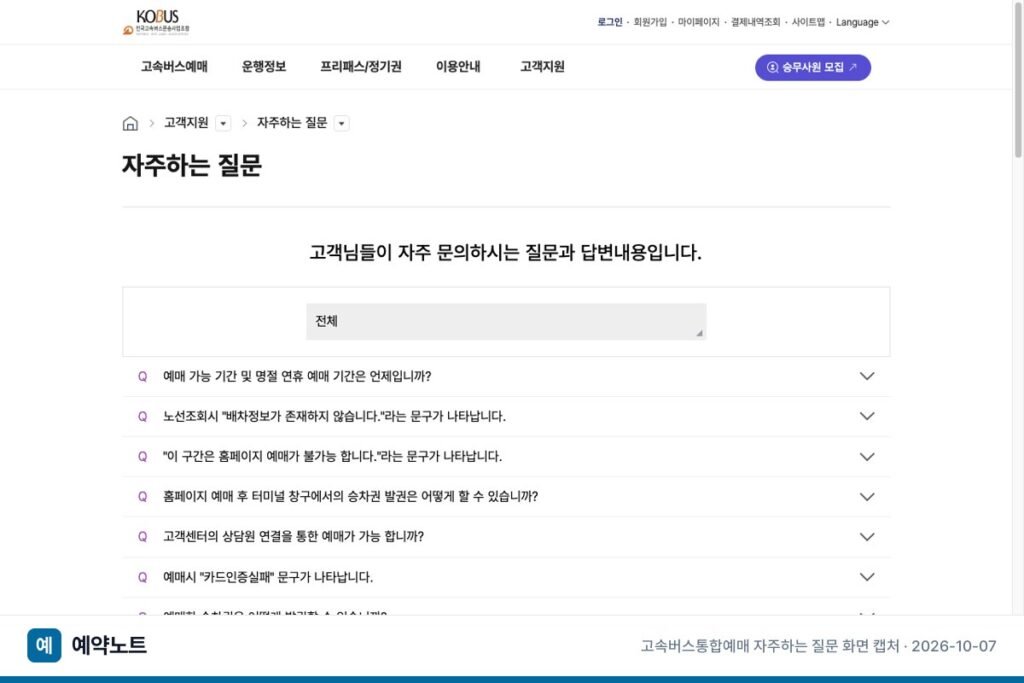Expand the 카드인증실패 question chevron
The width and height of the screenshot is (1024, 683).
tap(867, 577)
